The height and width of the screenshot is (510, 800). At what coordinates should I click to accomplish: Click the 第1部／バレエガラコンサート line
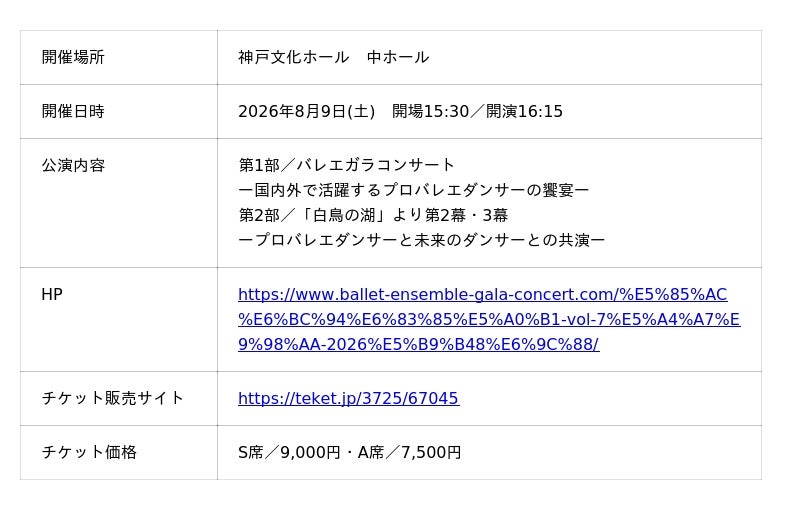(x=346, y=165)
